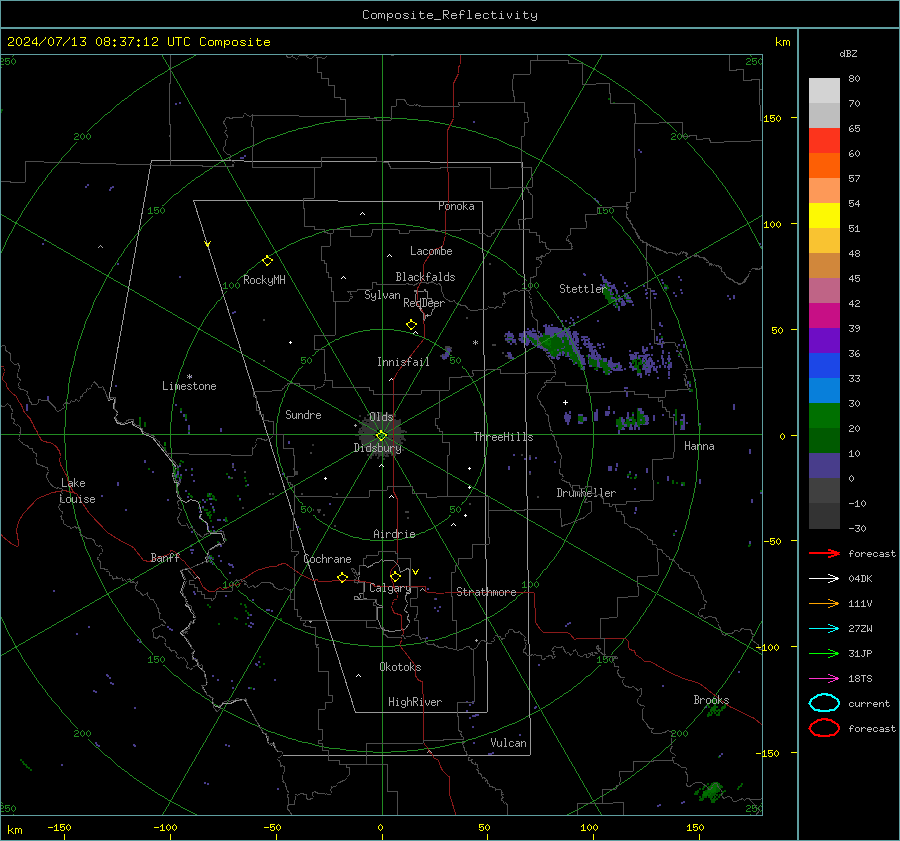The height and width of the screenshot is (841, 900).
Task: Click the yellow radar-center diamond at Olds-Didsbury
Action: click(x=381, y=435)
